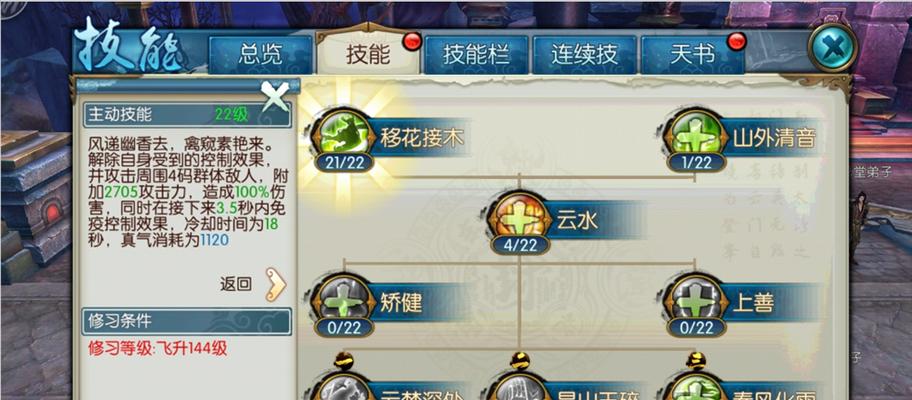Select the bottom middle skill icon
Image resolution: width=912 pixels, height=400 pixels.
tap(519, 386)
